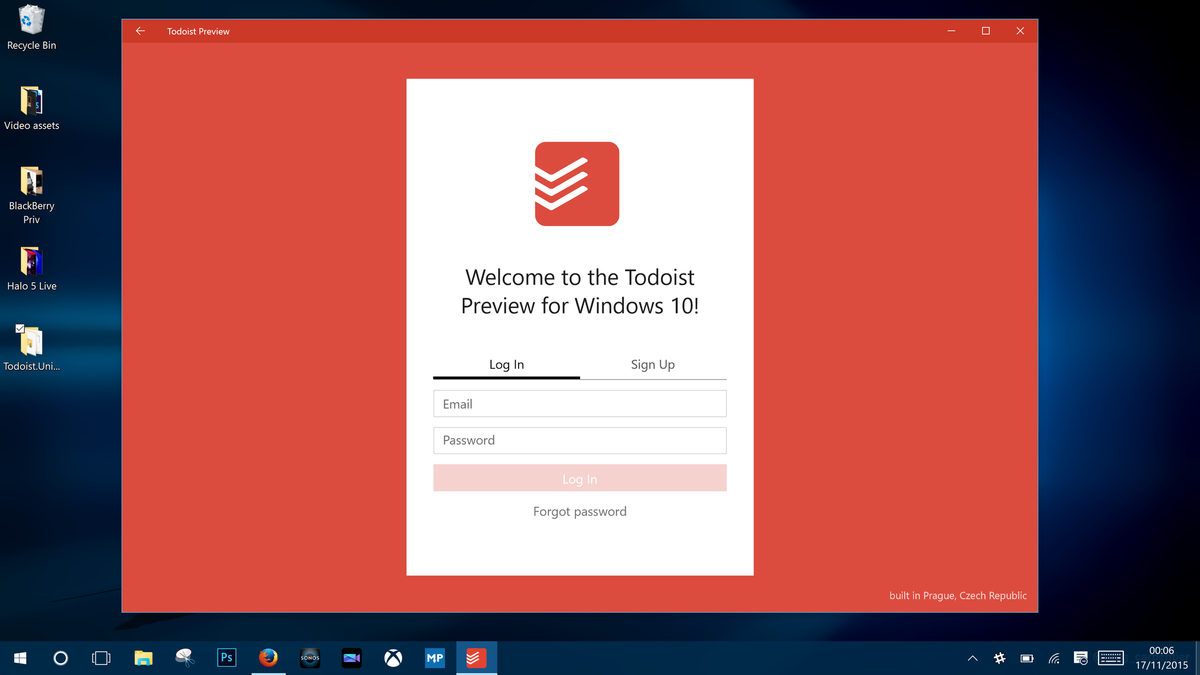Select the Halo 5 Live desktop folder

pos(32,268)
